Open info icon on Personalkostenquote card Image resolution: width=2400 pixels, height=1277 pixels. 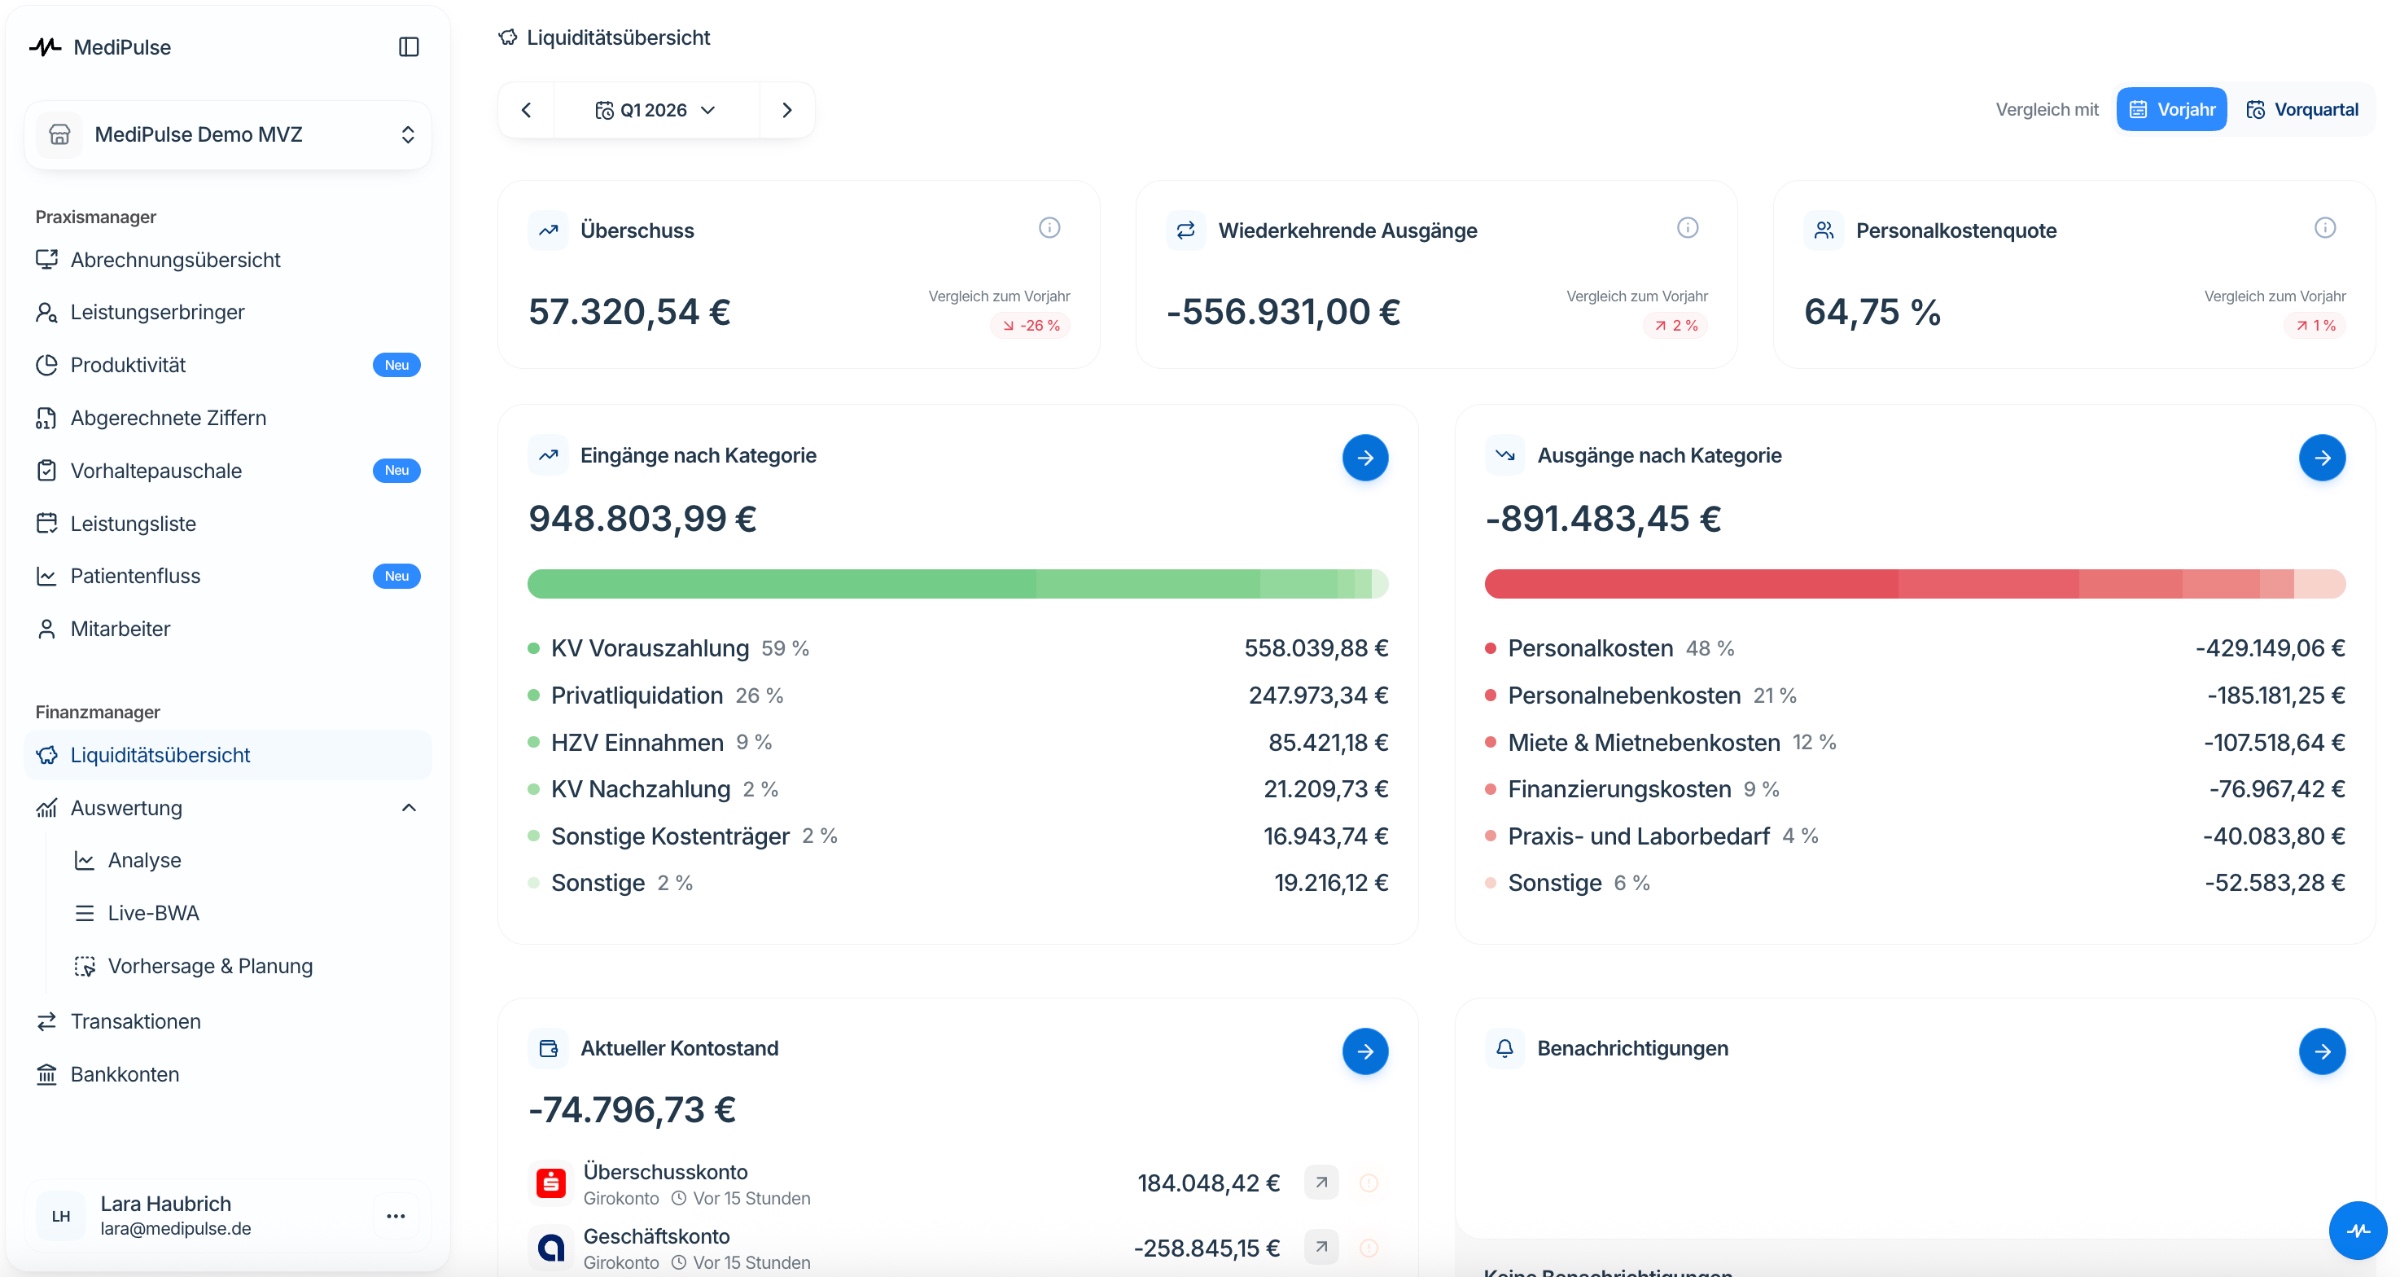tap(2325, 228)
